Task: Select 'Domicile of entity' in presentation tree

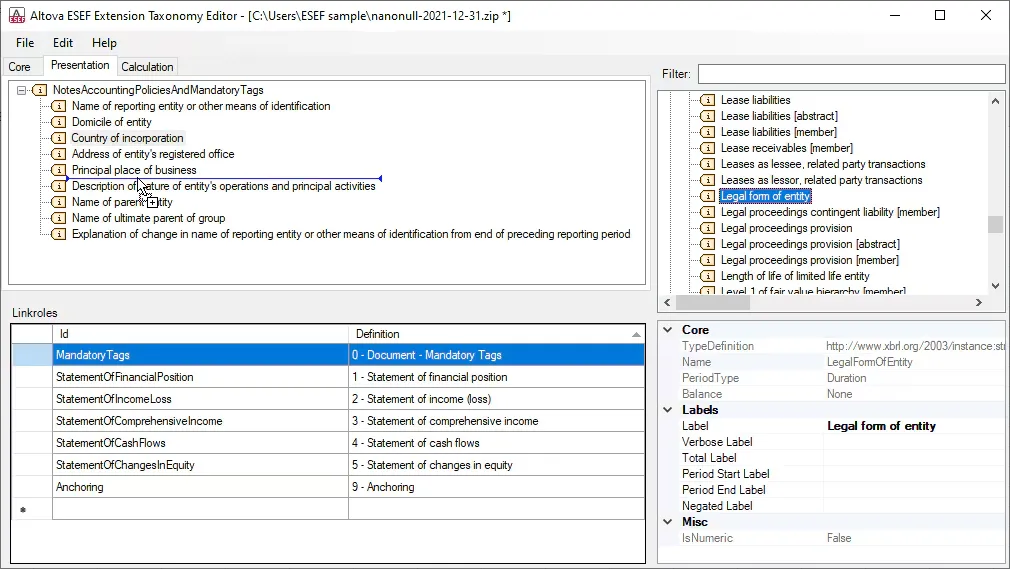Action: 111,122
